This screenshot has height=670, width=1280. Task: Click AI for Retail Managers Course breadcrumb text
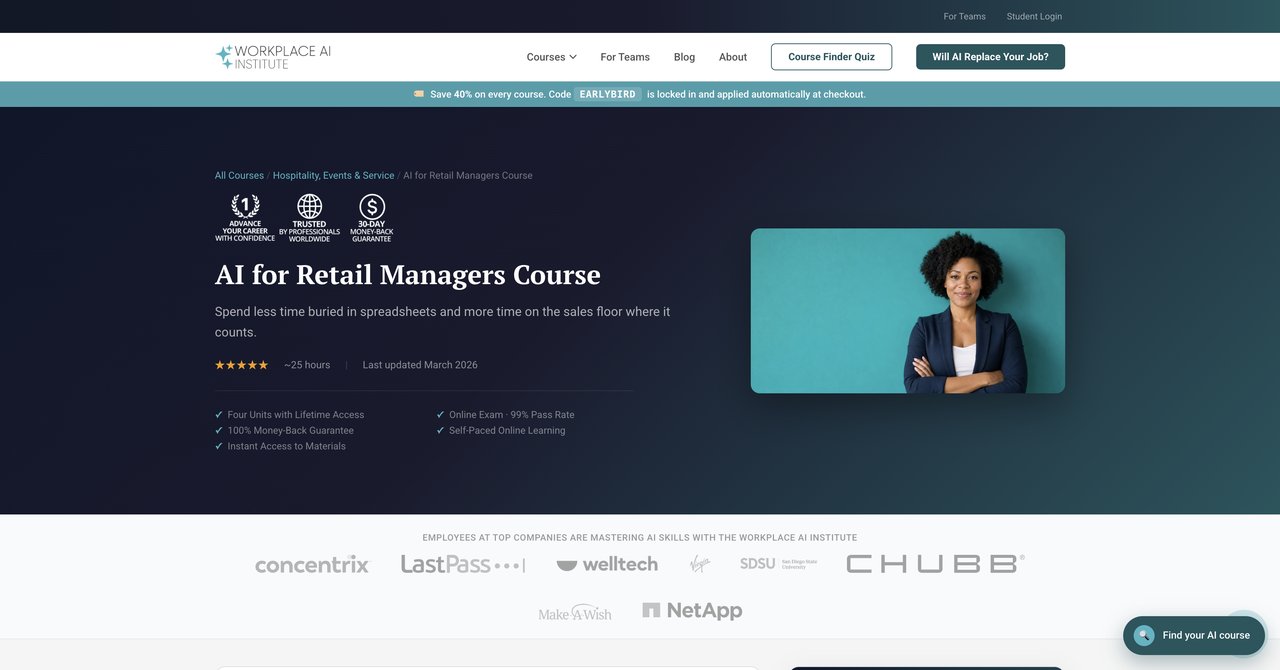pos(468,176)
